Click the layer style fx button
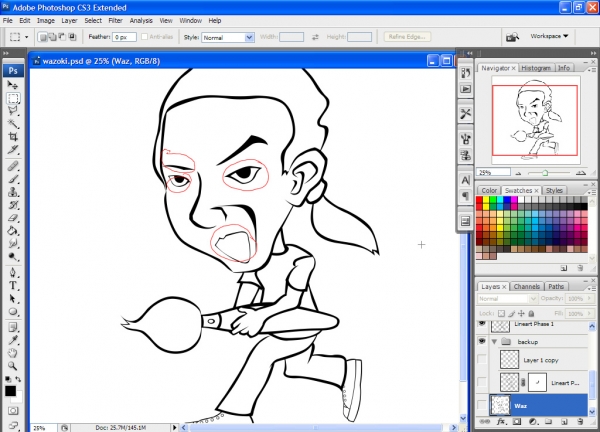This screenshot has width=600, height=432. click(x=501, y=422)
